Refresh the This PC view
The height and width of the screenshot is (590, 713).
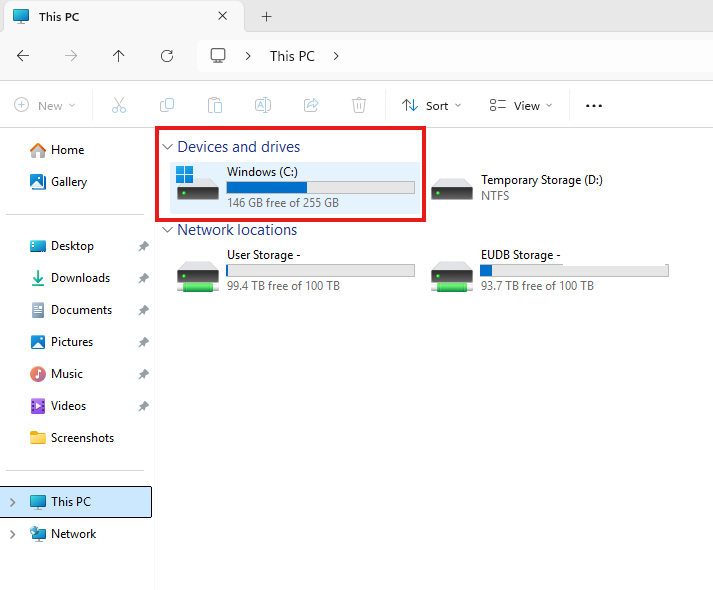coord(167,56)
